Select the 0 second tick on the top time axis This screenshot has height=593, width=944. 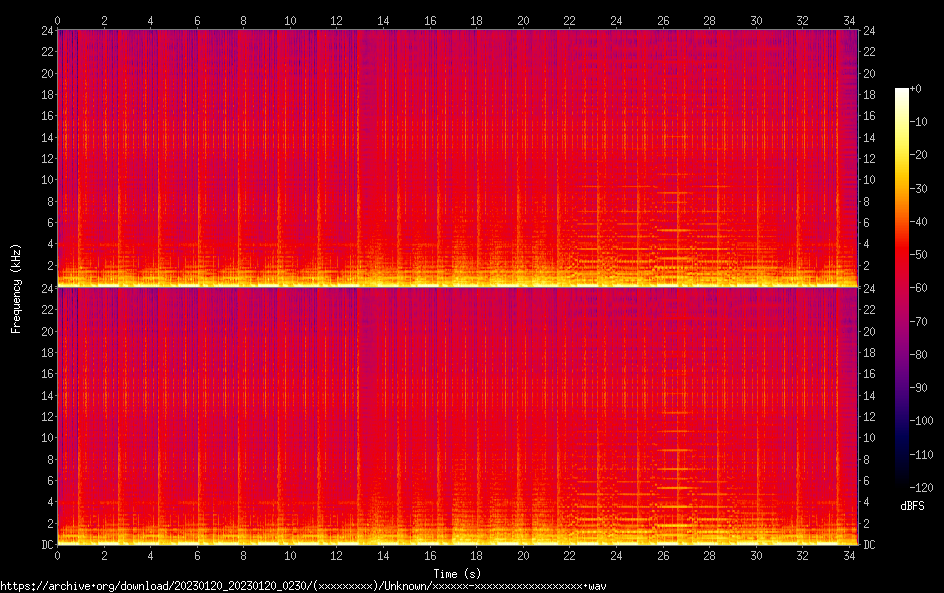57,19
